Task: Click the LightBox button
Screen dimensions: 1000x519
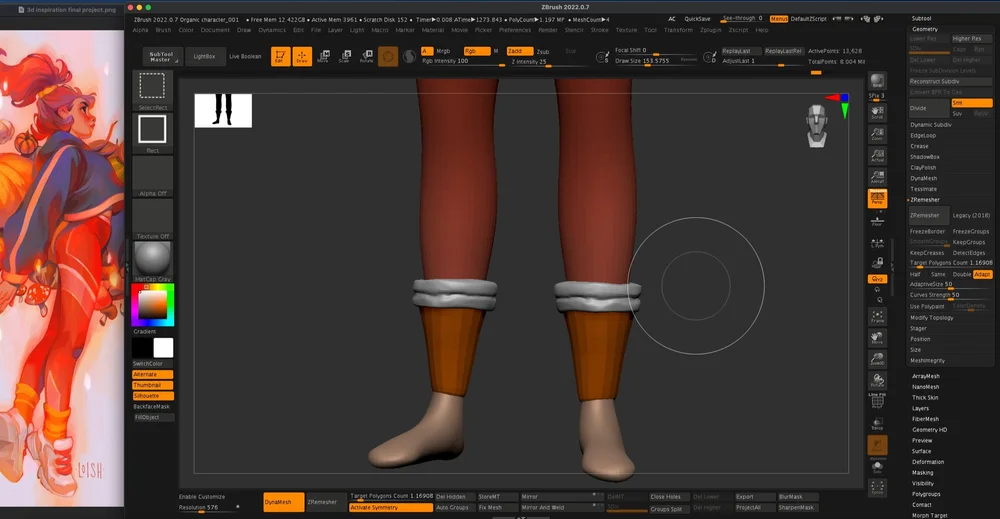Action: tap(204, 56)
